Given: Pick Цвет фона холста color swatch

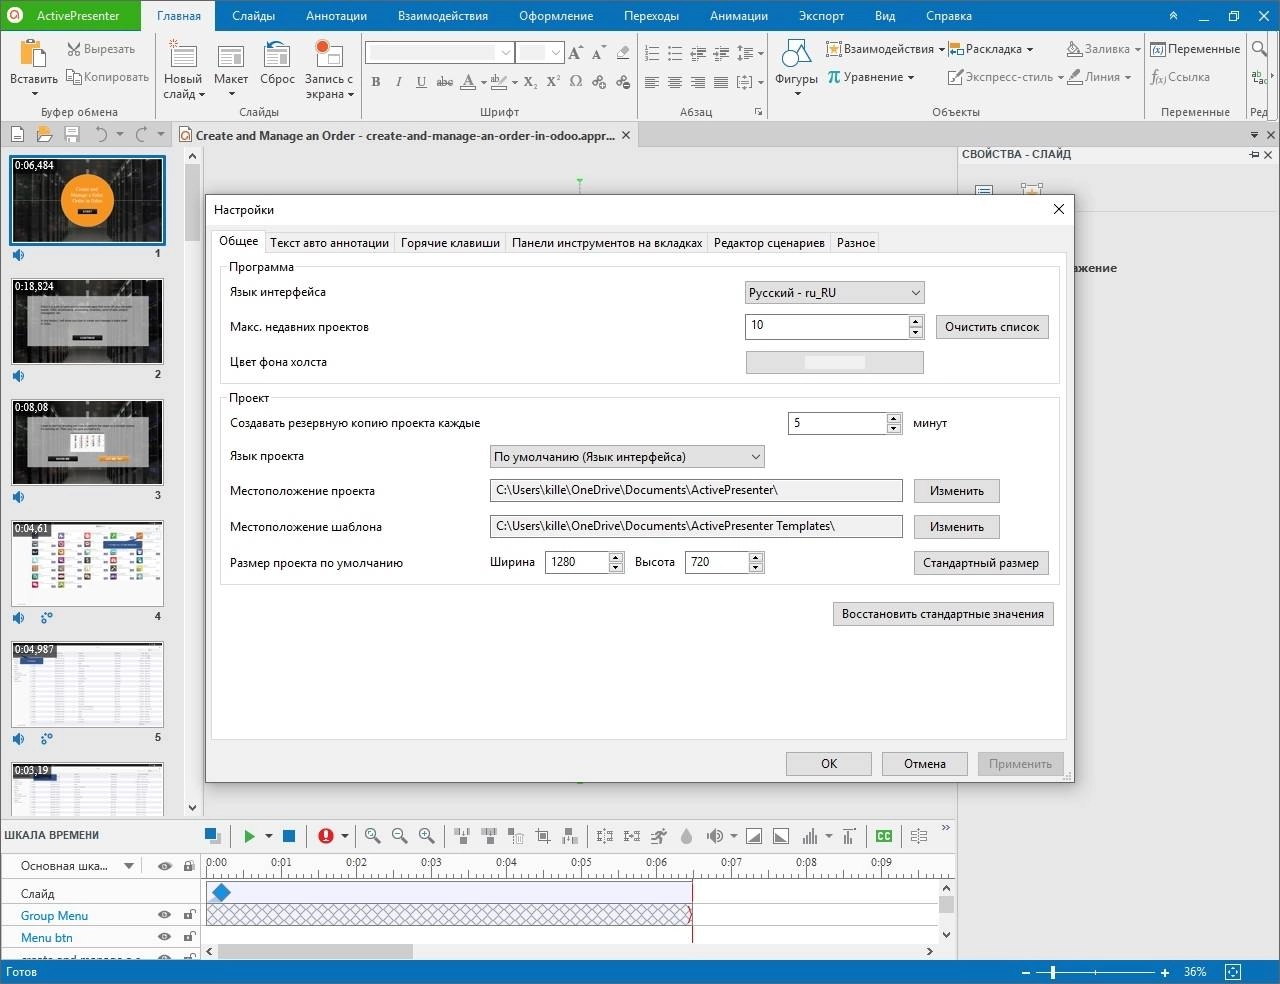Looking at the screenshot, I should (835, 363).
